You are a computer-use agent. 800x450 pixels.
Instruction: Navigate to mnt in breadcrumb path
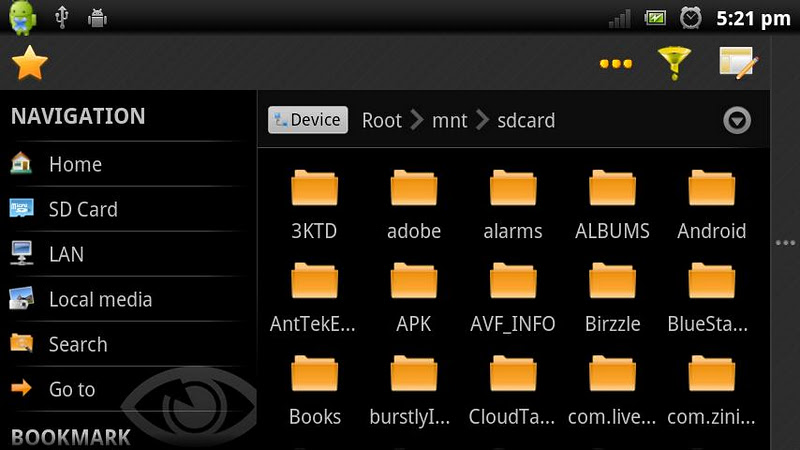449,121
